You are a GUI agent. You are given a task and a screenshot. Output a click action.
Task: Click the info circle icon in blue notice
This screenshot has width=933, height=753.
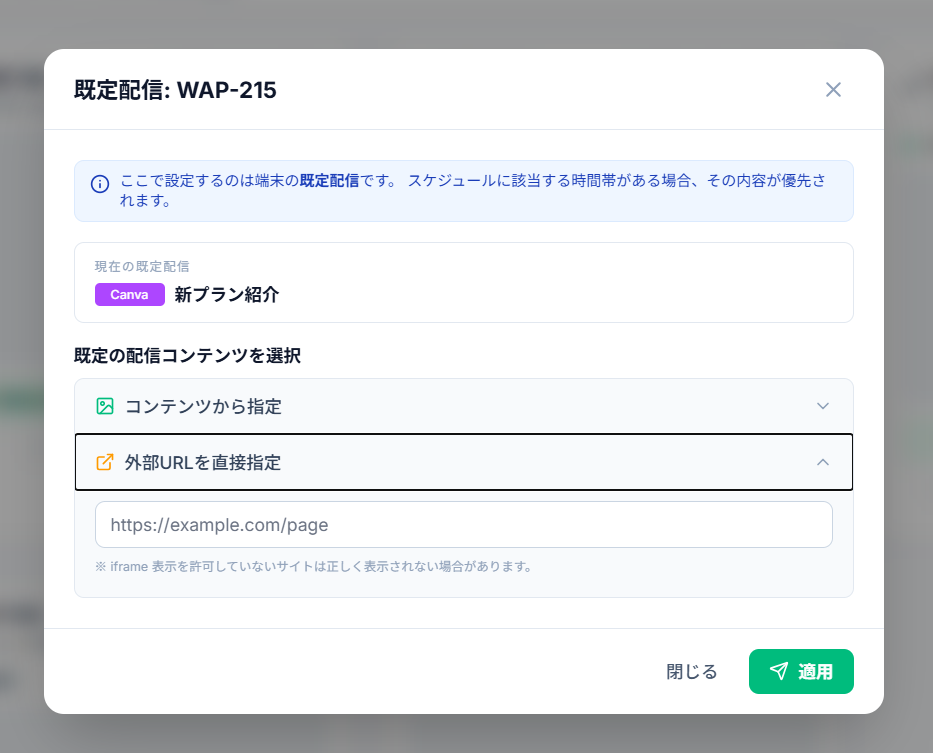coord(100,184)
